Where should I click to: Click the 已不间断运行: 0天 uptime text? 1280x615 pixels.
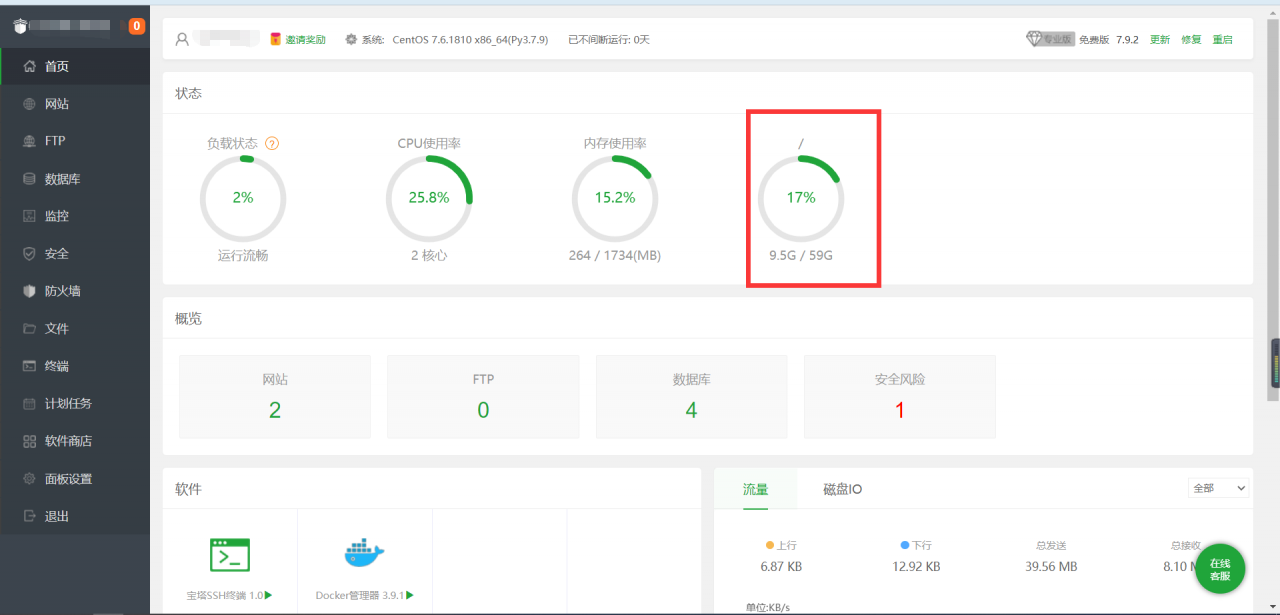[x=609, y=40]
